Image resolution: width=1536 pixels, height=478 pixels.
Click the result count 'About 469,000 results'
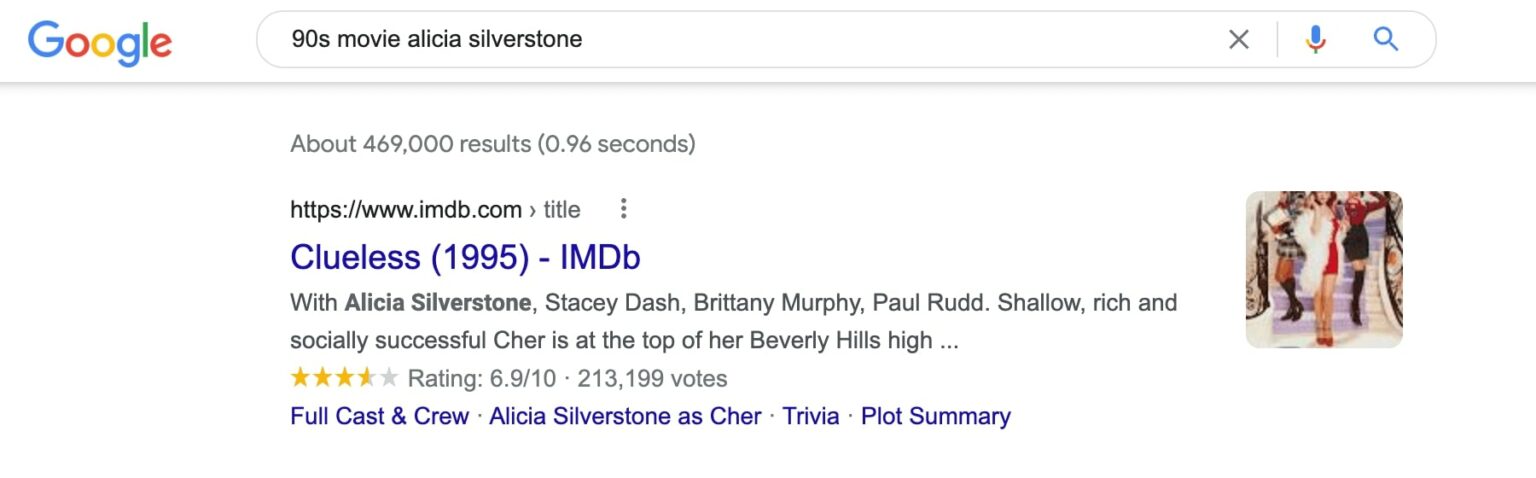(410, 144)
